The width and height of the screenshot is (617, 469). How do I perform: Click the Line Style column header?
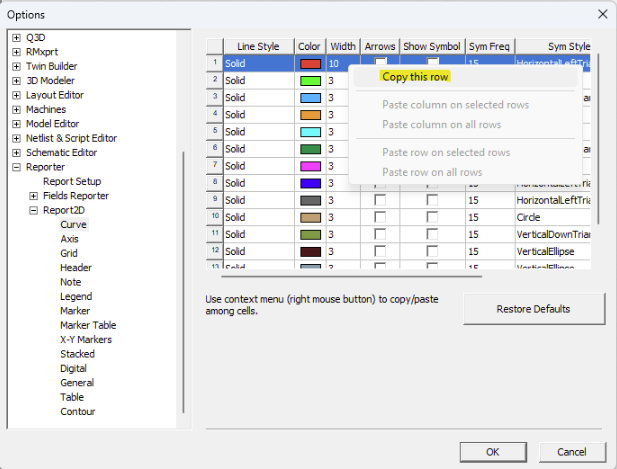coord(257,46)
